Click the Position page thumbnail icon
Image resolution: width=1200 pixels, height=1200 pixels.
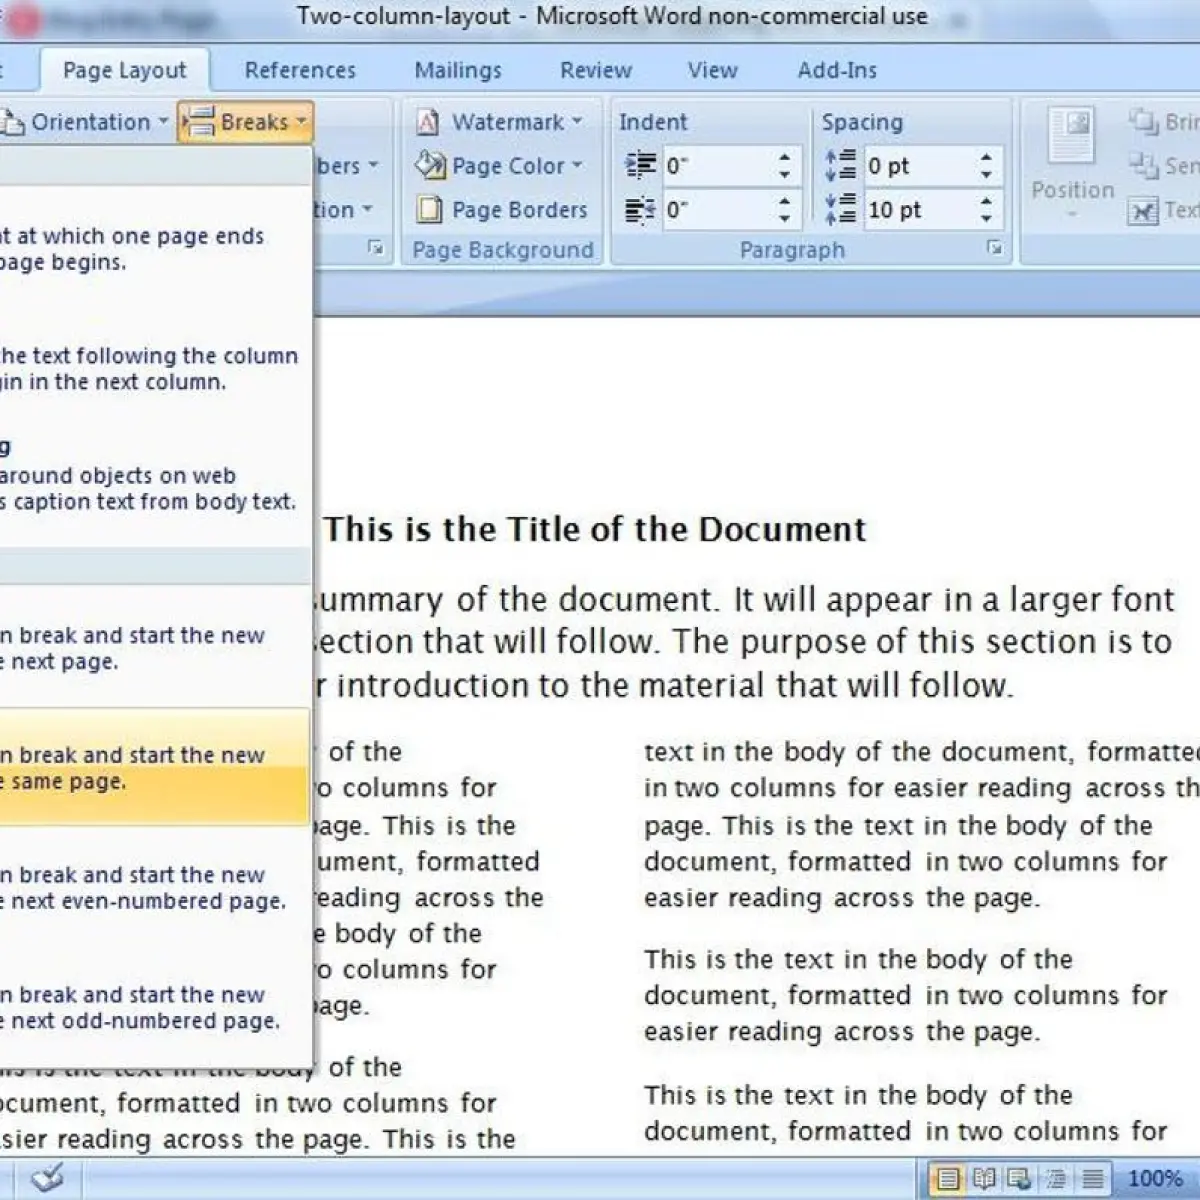(x=1072, y=137)
